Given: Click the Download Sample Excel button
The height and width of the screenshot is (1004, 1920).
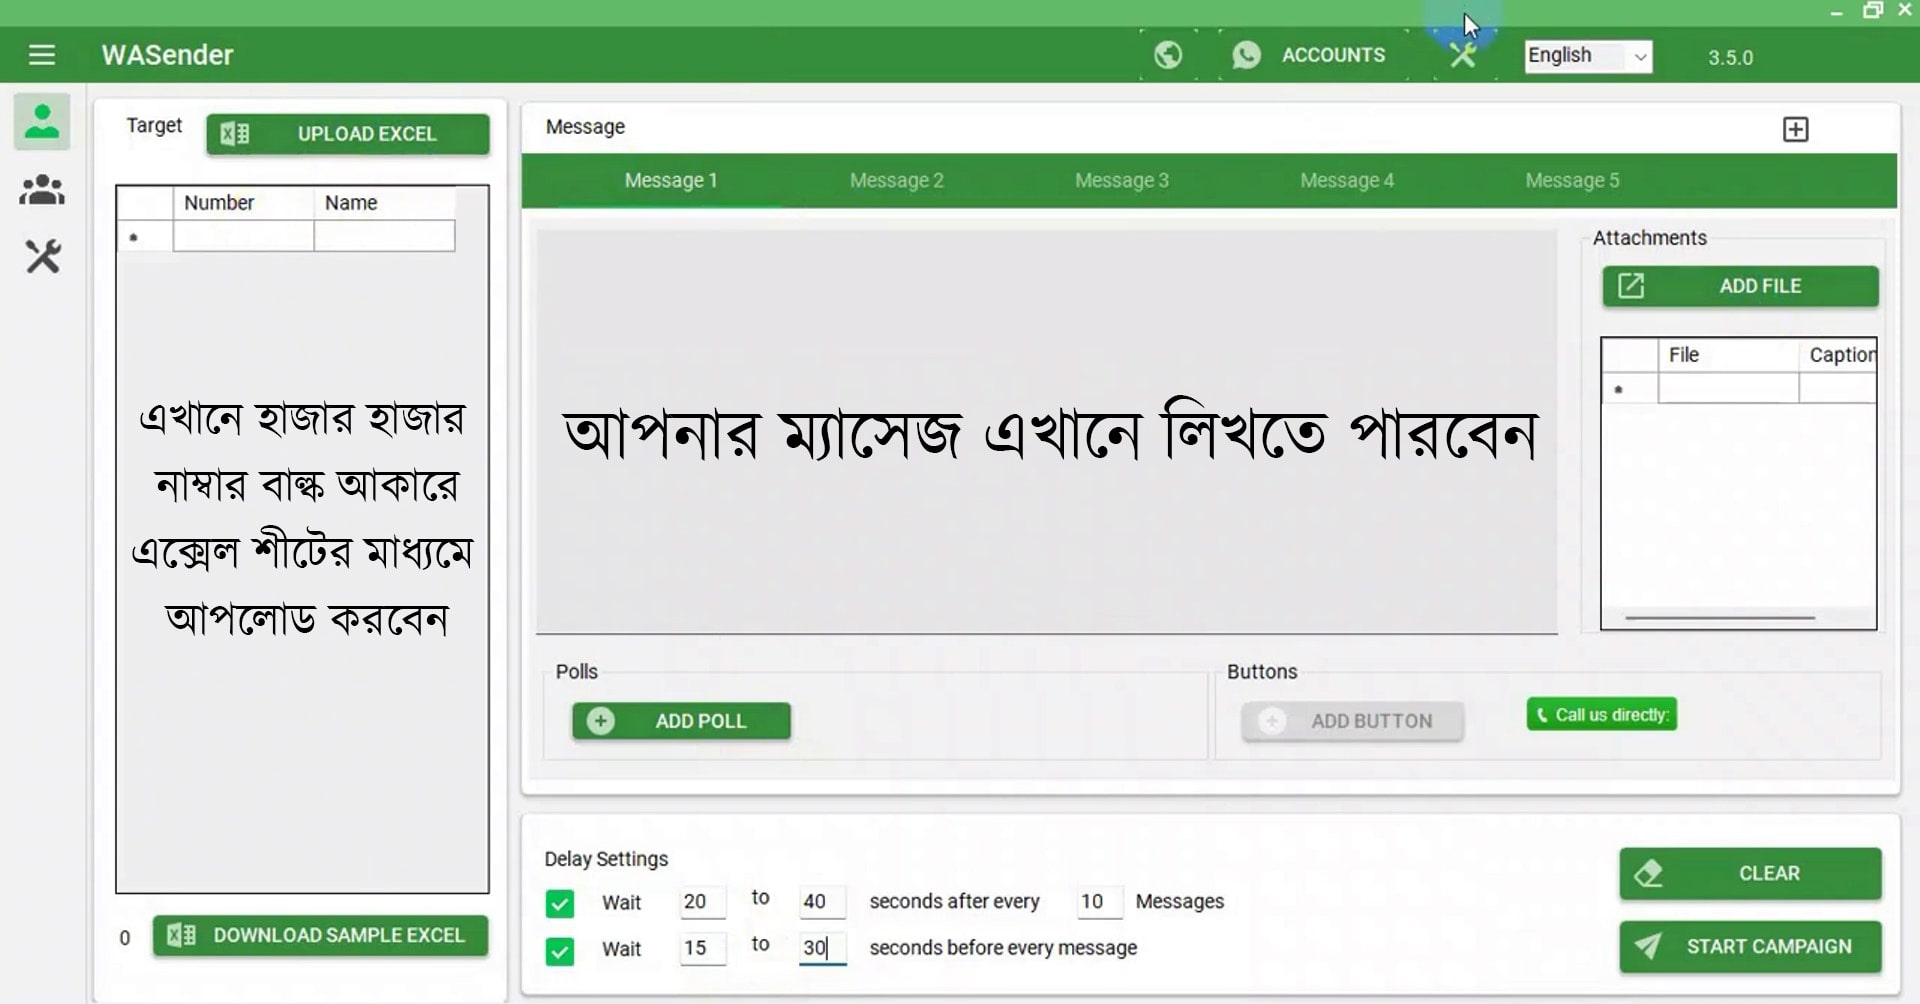Looking at the screenshot, I should [x=320, y=936].
